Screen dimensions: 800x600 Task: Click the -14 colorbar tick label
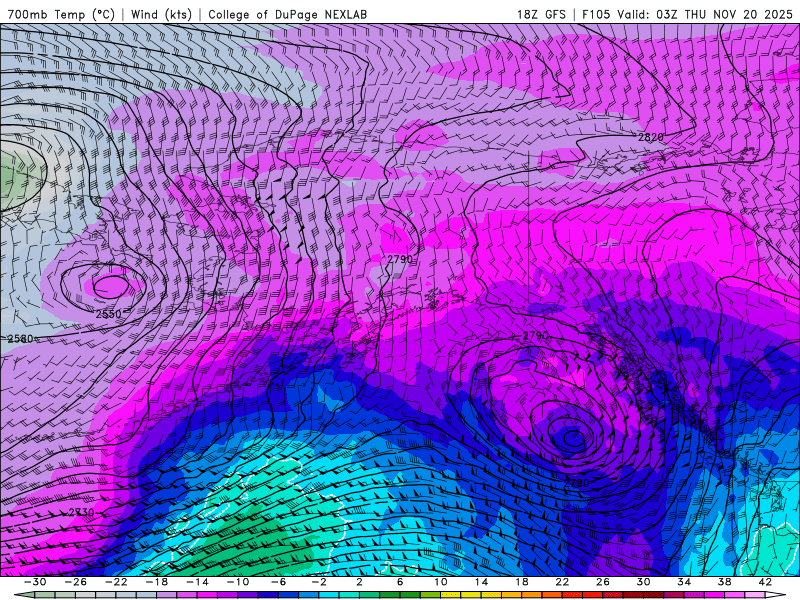point(197,582)
